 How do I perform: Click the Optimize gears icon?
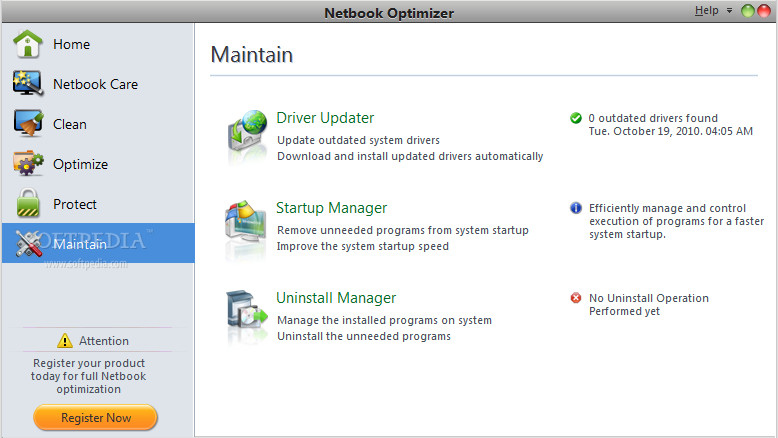click(28, 164)
